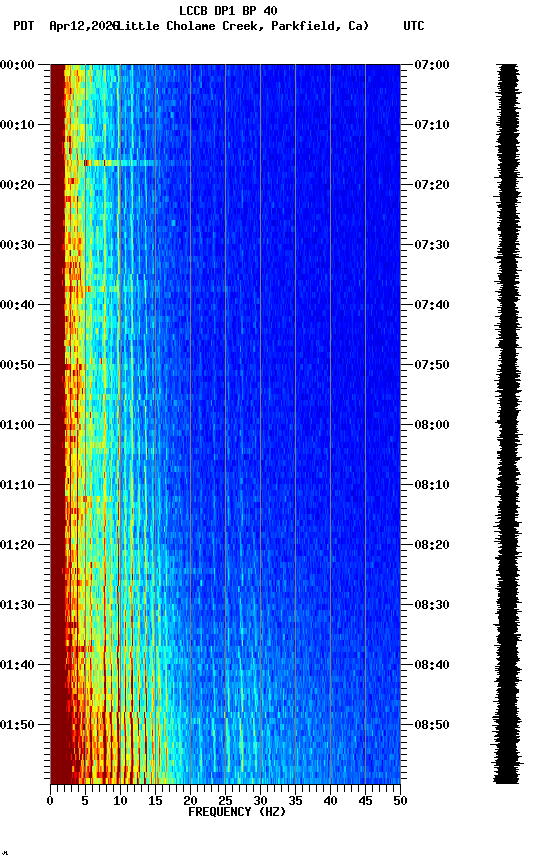Click the 01:00 PDT time label
This screenshot has height=864, width=552.
click(x=17, y=425)
